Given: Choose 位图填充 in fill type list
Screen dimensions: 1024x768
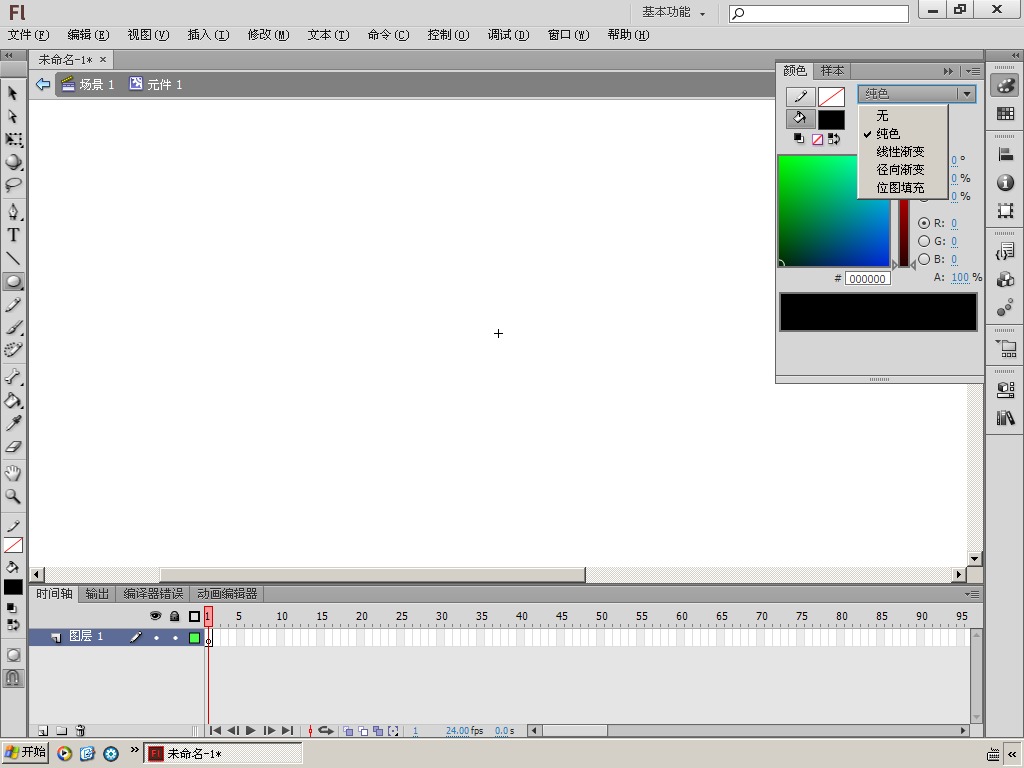Looking at the screenshot, I should coord(903,188).
